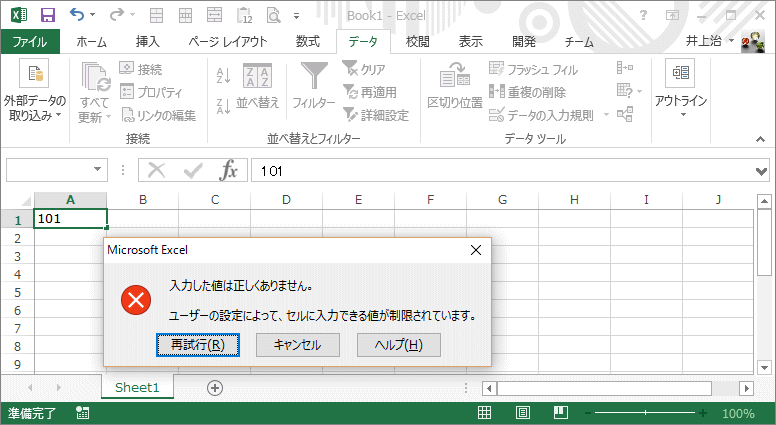Open the ファイル tab
The width and height of the screenshot is (776, 425).
coord(30,42)
